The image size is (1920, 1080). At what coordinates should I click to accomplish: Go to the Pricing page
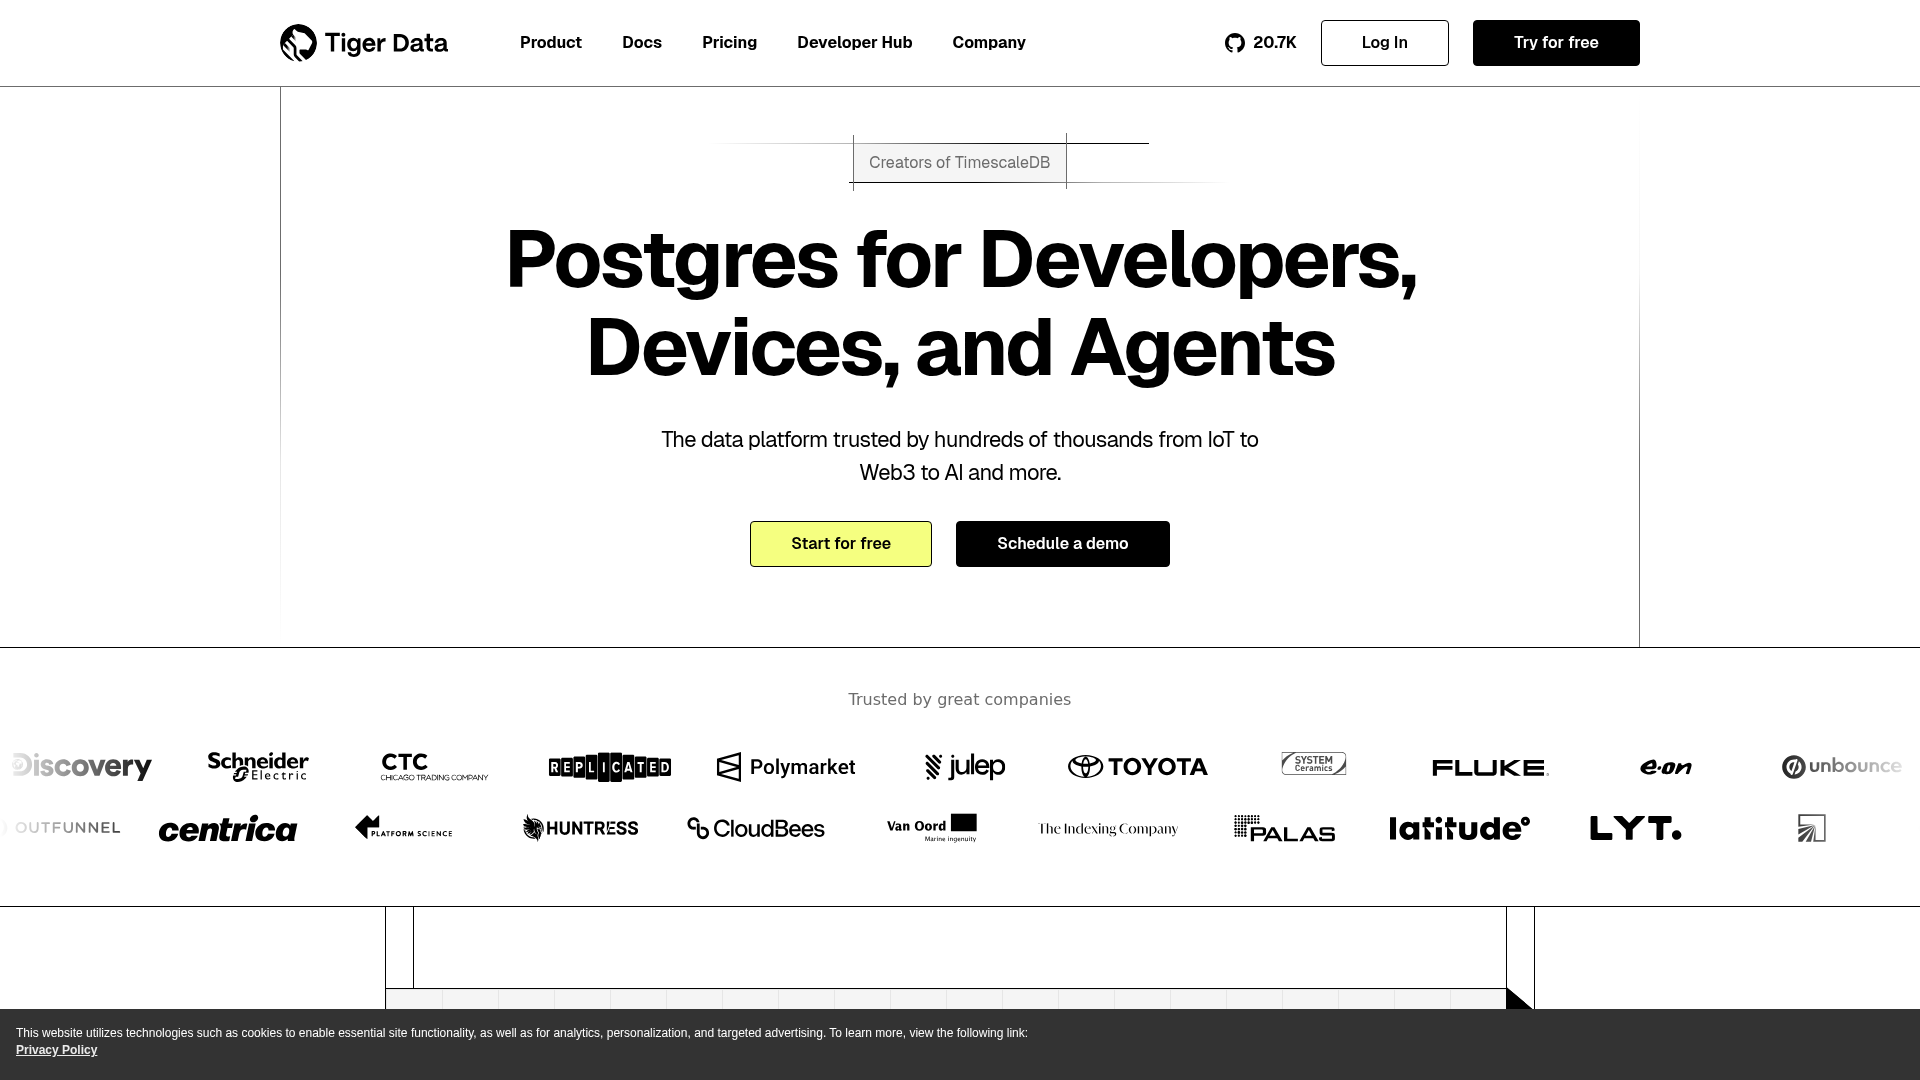tap(729, 43)
